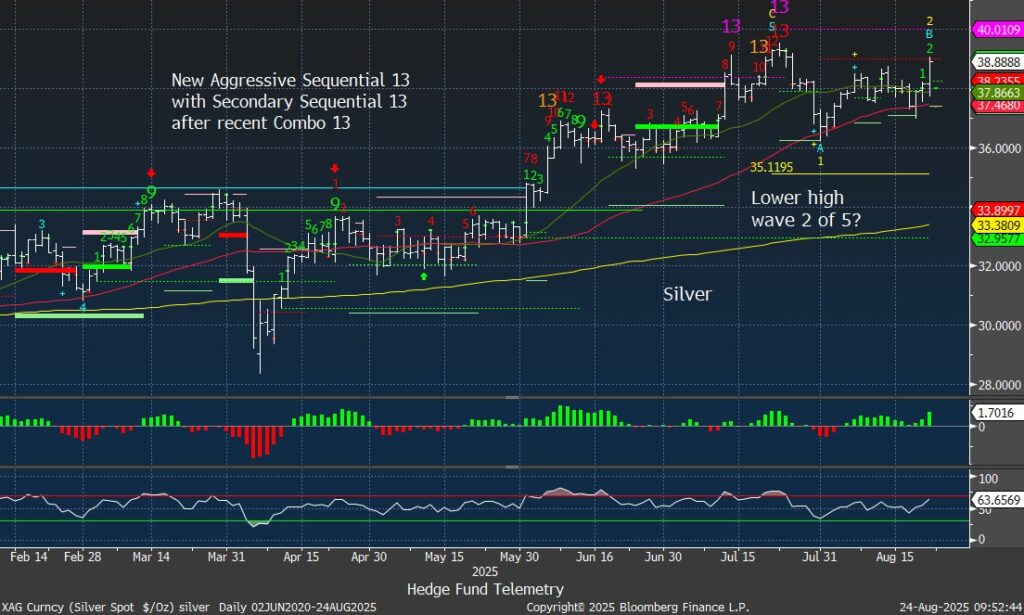Screen dimensions: 1024x615
Task: Click the 1.7016 histogram value label
Action: click(996, 411)
